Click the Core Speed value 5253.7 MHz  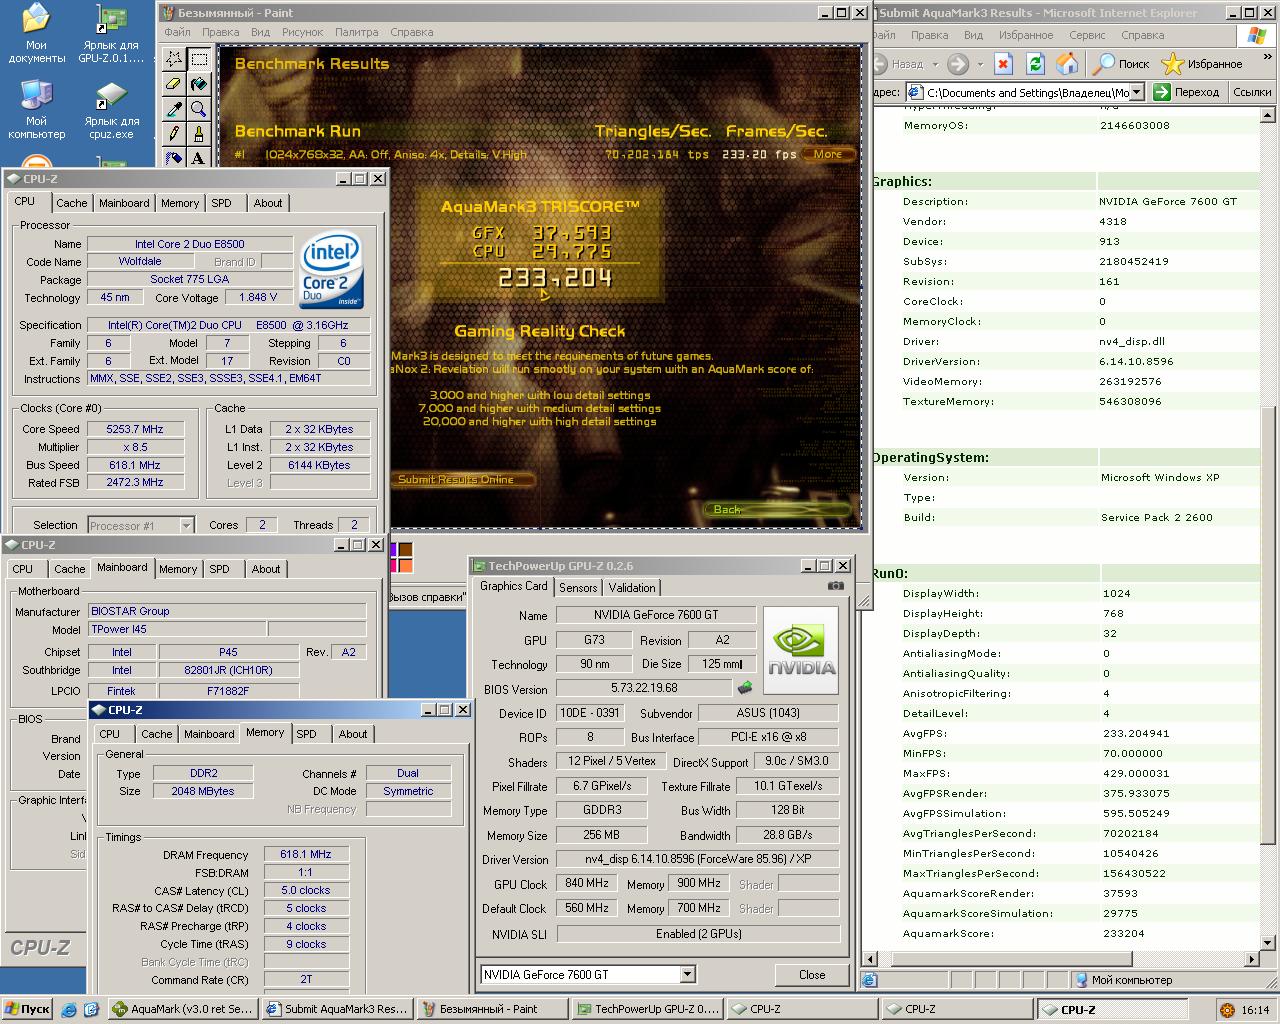point(135,429)
